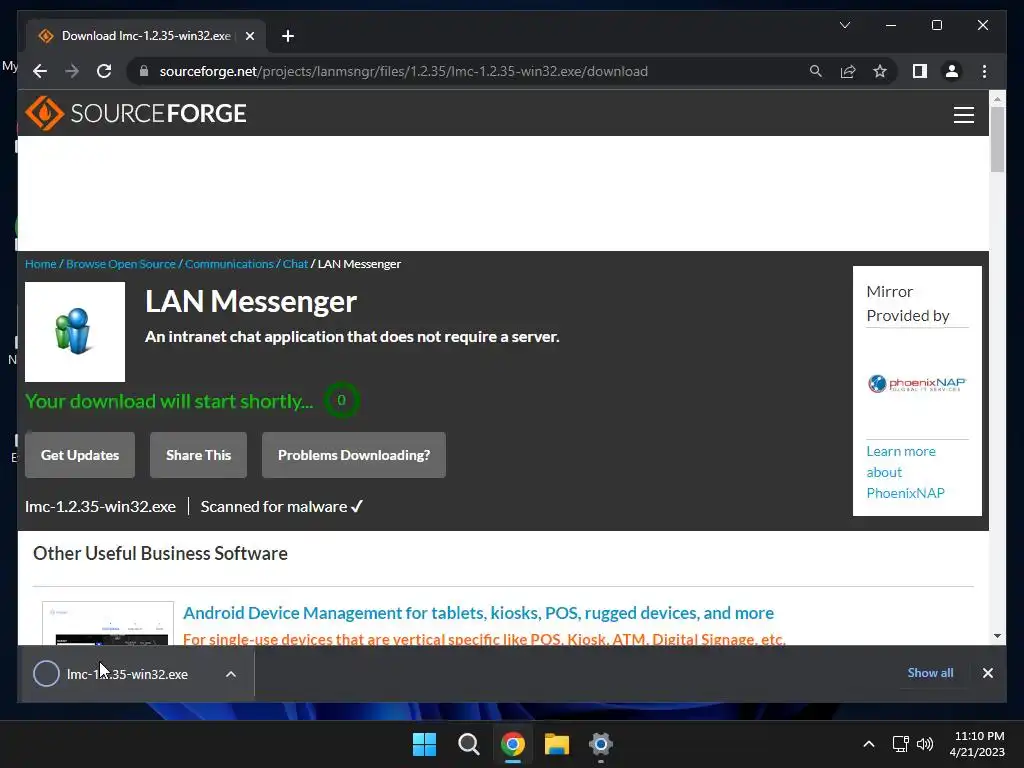
Task: Bookmark this tab with the star
Action: coord(880,71)
